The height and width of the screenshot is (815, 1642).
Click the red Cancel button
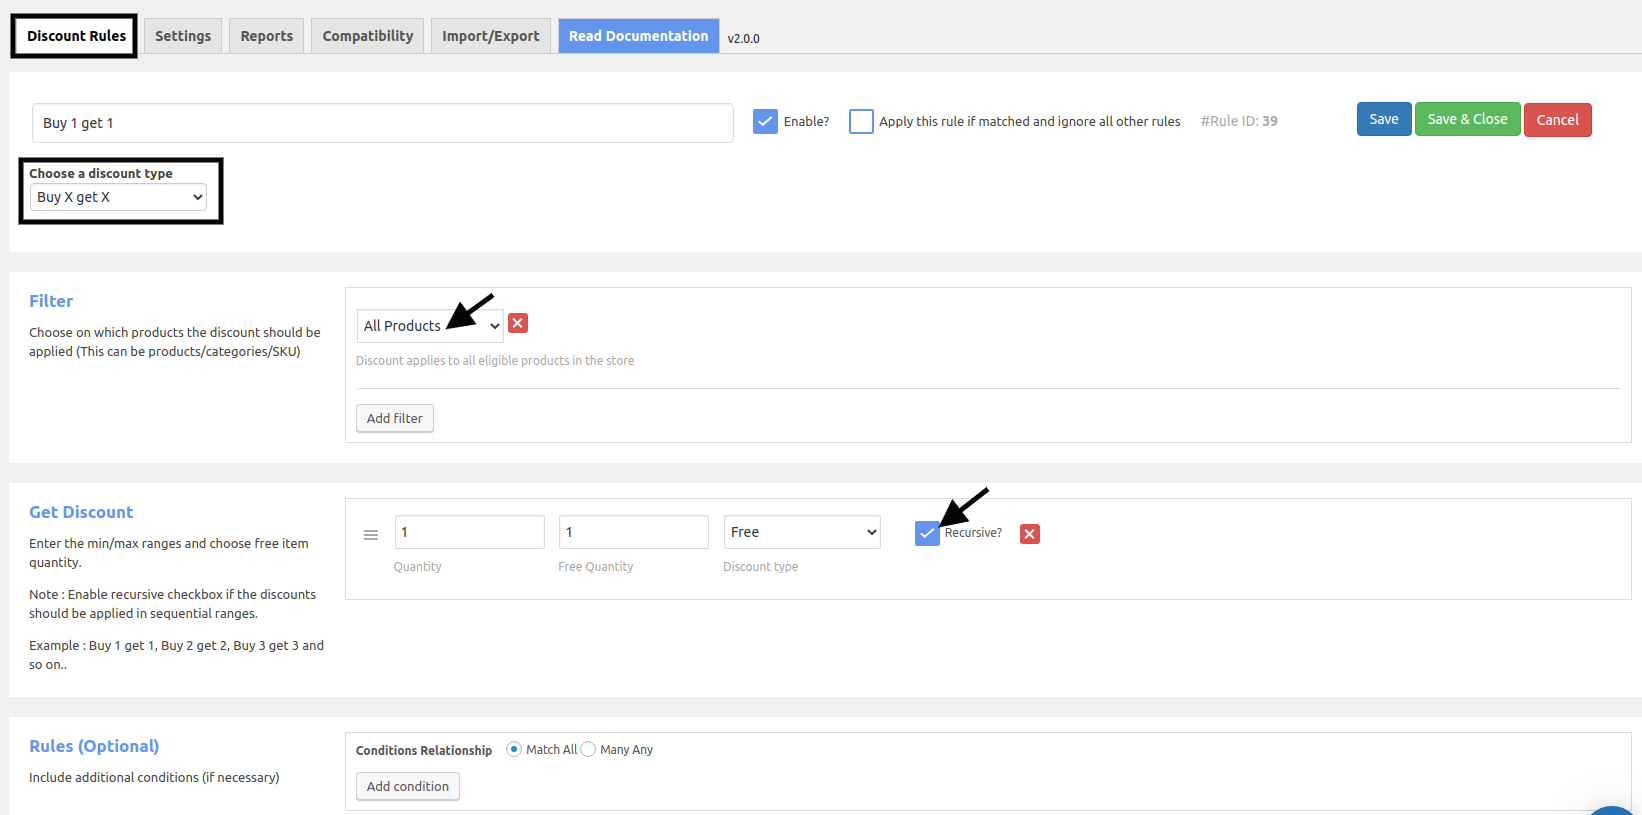1558,120
